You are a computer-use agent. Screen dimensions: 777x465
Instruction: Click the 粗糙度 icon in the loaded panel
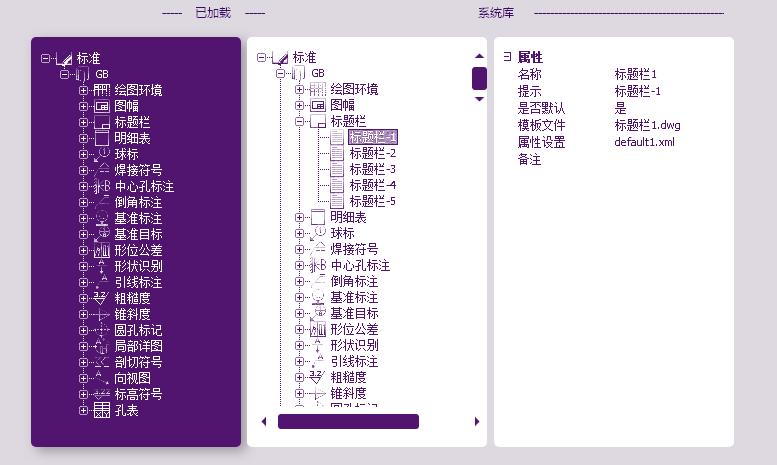pos(102,298)
